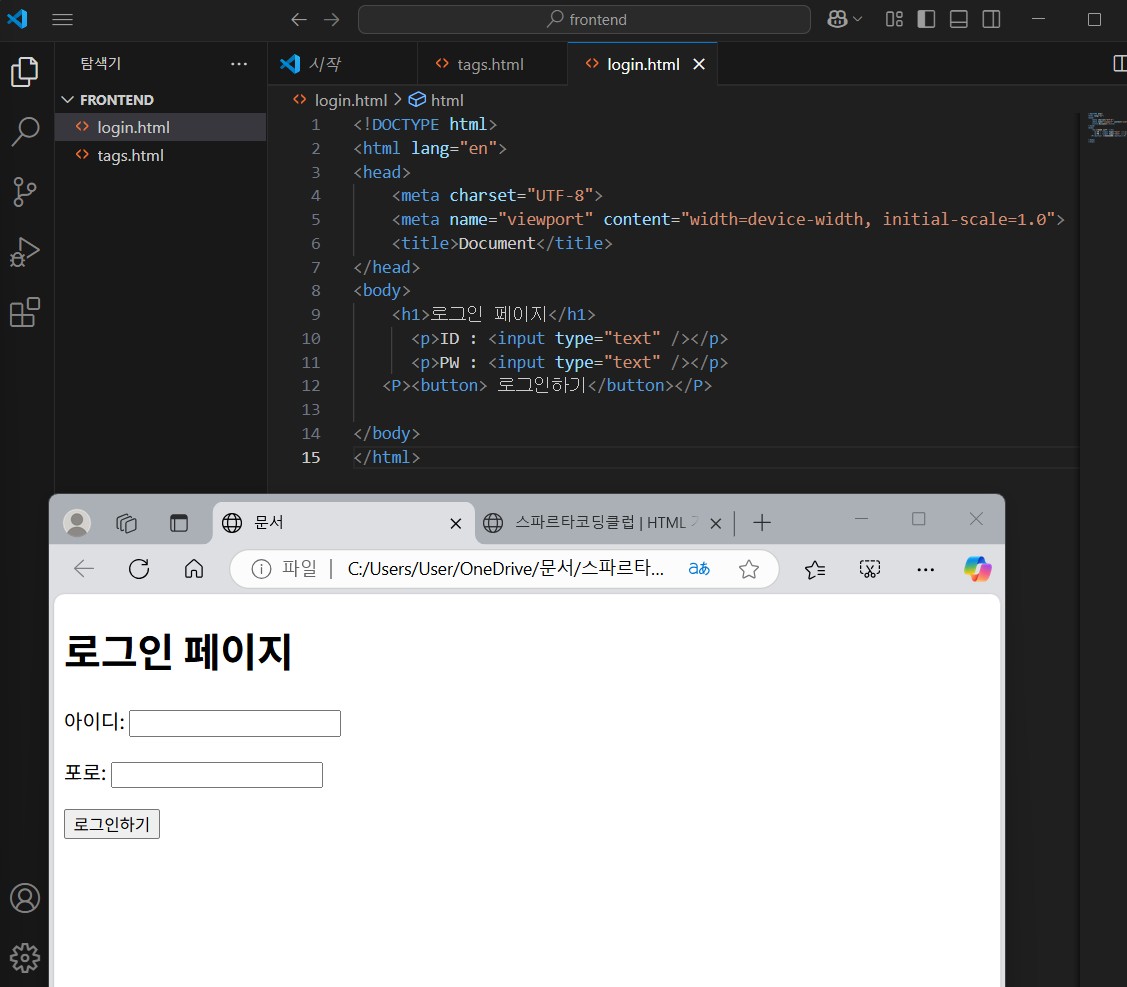The width and height of the screenshot is (1127, 987).
Task: Start a browser screenshot capture
Action: [x=870, y=569]
